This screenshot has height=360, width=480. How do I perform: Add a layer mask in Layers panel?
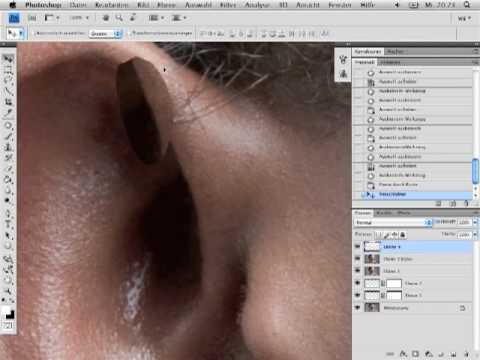(x=415, y=354)
